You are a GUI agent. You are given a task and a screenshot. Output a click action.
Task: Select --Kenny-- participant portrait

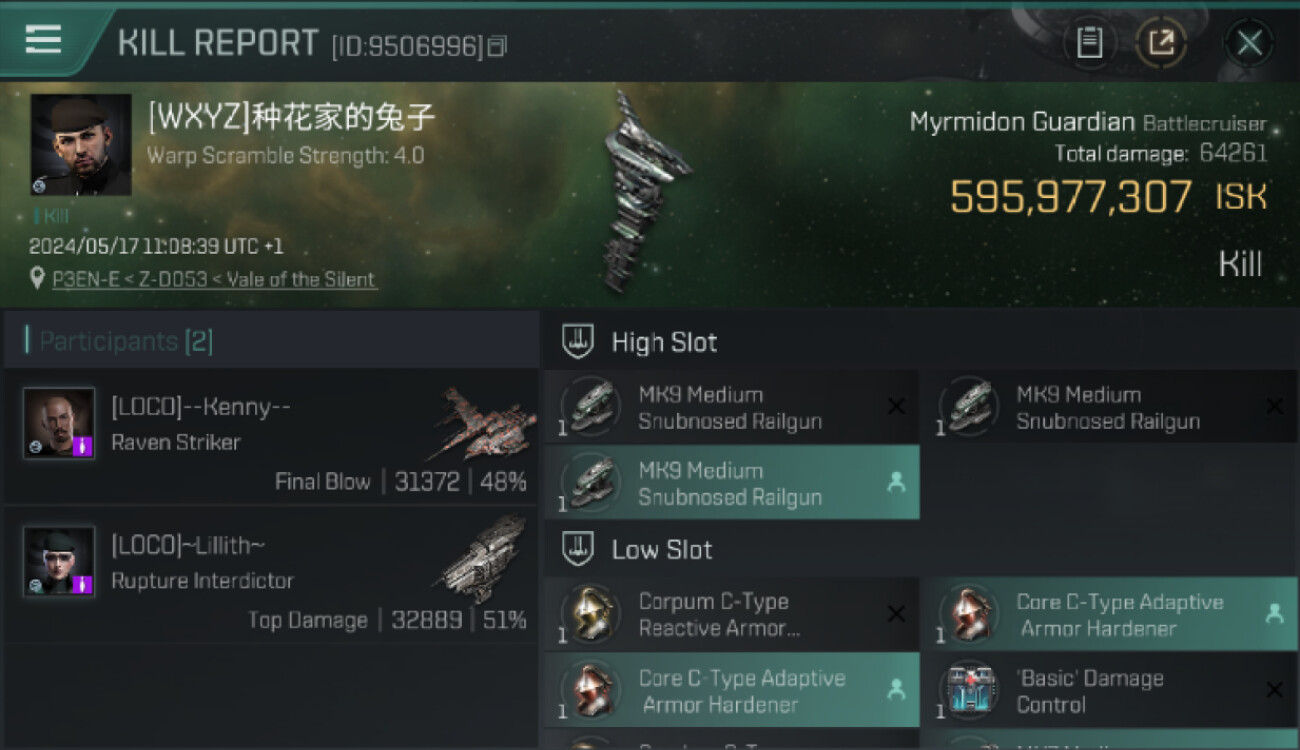coord(59,423)
